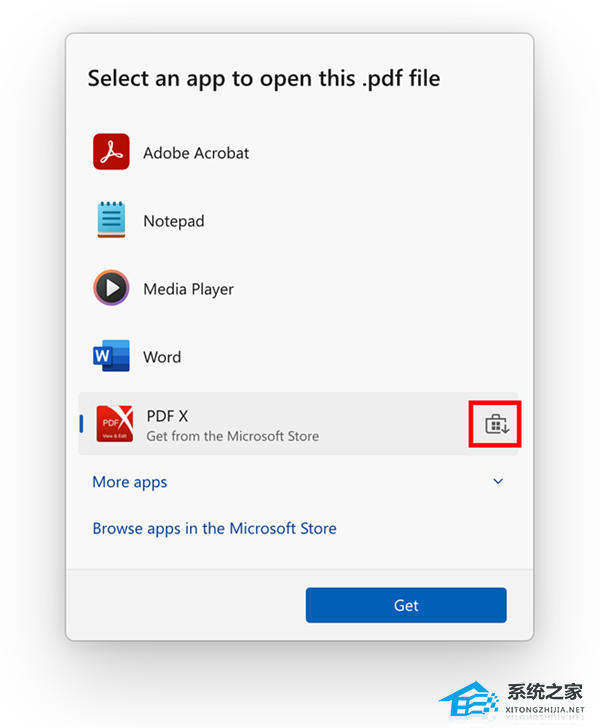Click the Media Player play icon
This screenshot has height=728, width=600.
(x=111, y=288)
